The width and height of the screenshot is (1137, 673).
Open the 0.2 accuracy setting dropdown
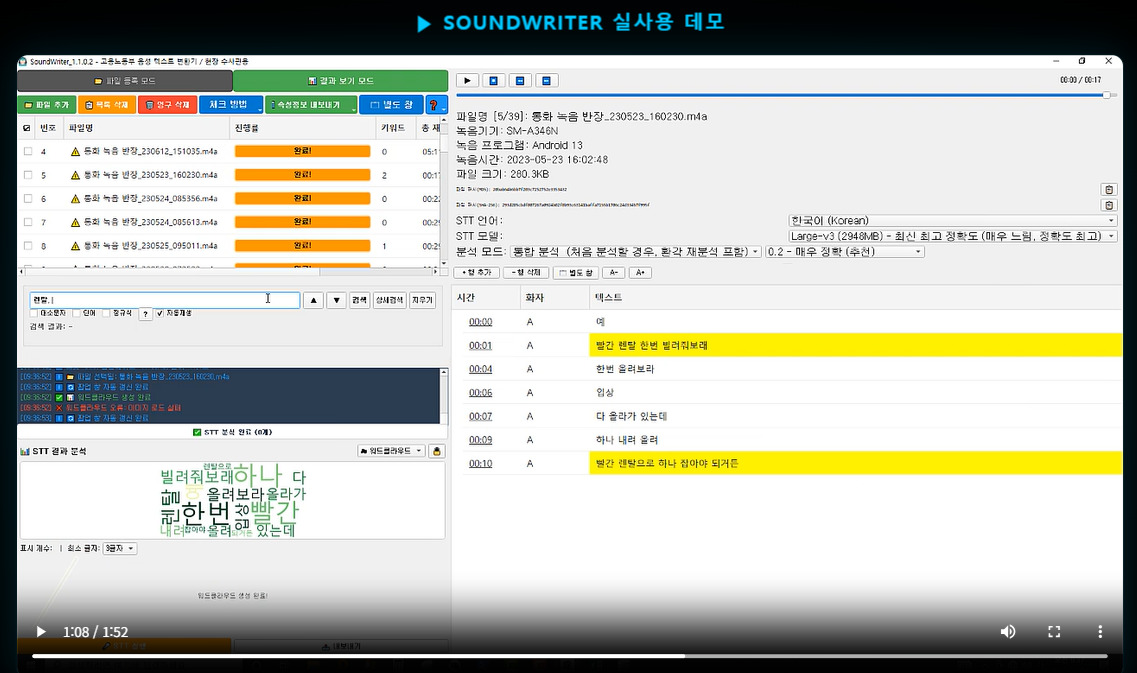tap(845, 252)
